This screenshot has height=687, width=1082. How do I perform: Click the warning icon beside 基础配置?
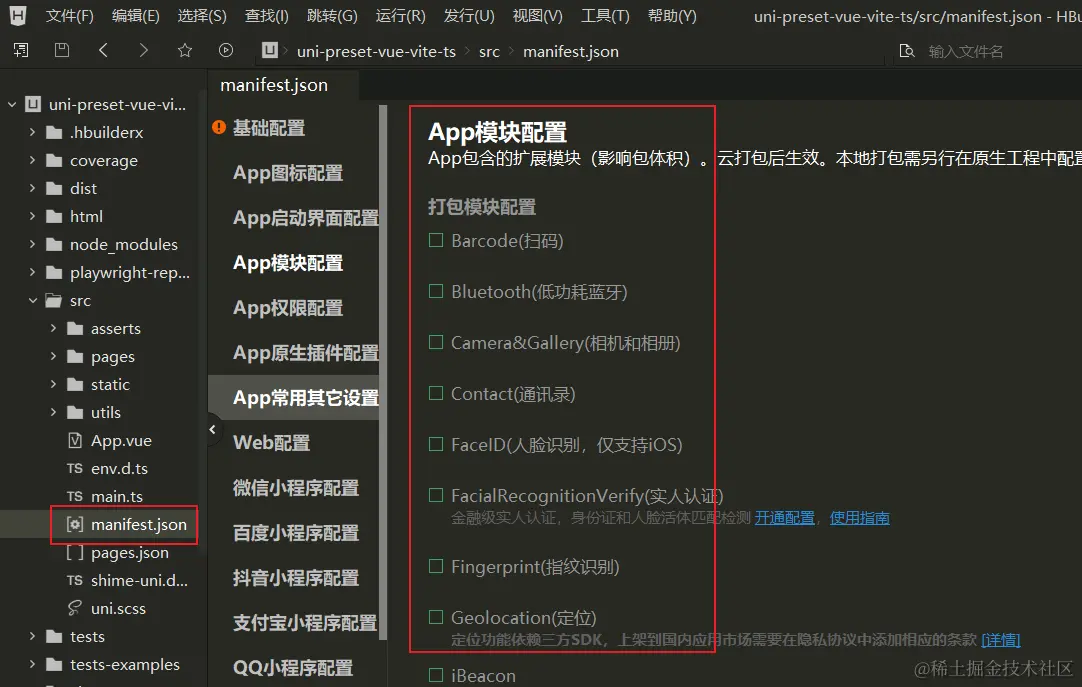click(219, 127)
